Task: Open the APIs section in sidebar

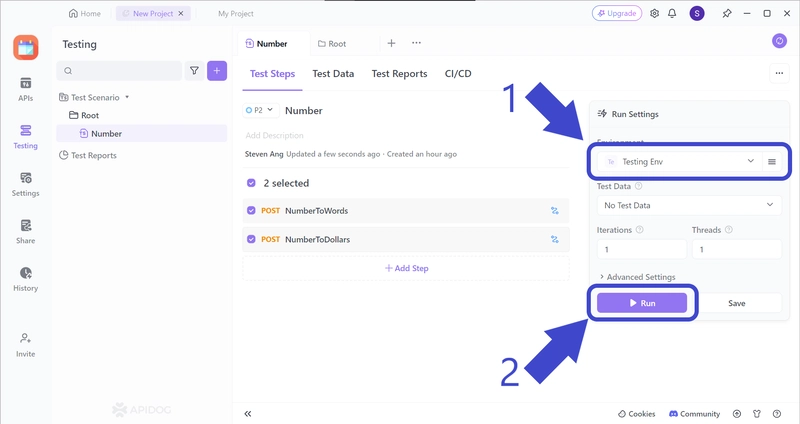Action: (25, 89)
